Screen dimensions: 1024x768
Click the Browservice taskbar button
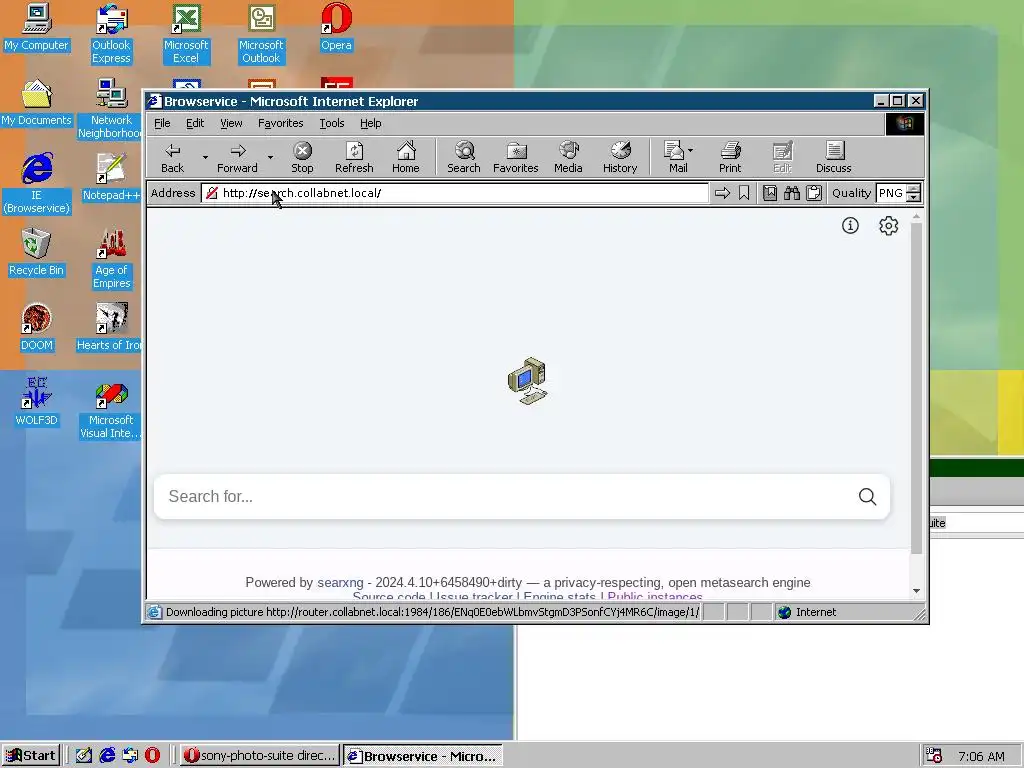[423, 756]
